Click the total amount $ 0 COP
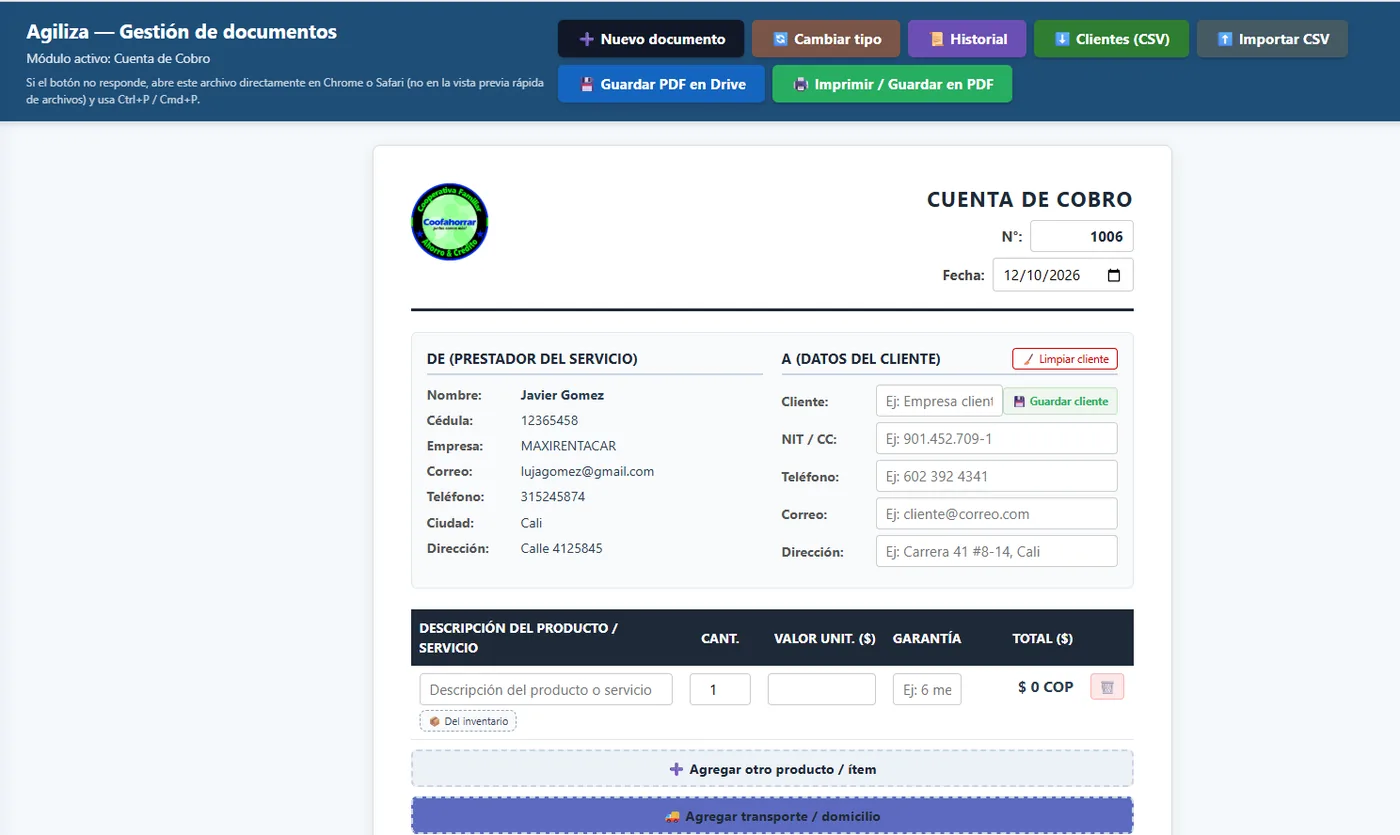1400x835 pixels. coord(1045,687)
